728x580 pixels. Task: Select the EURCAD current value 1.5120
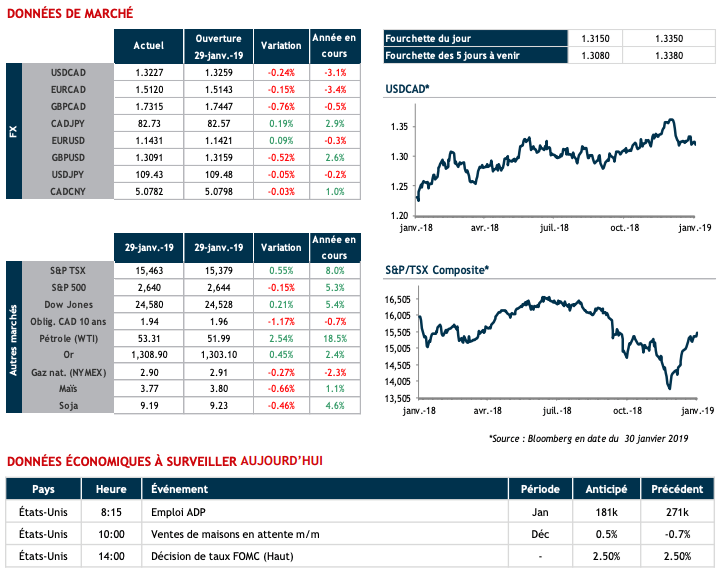coord(148,87)
